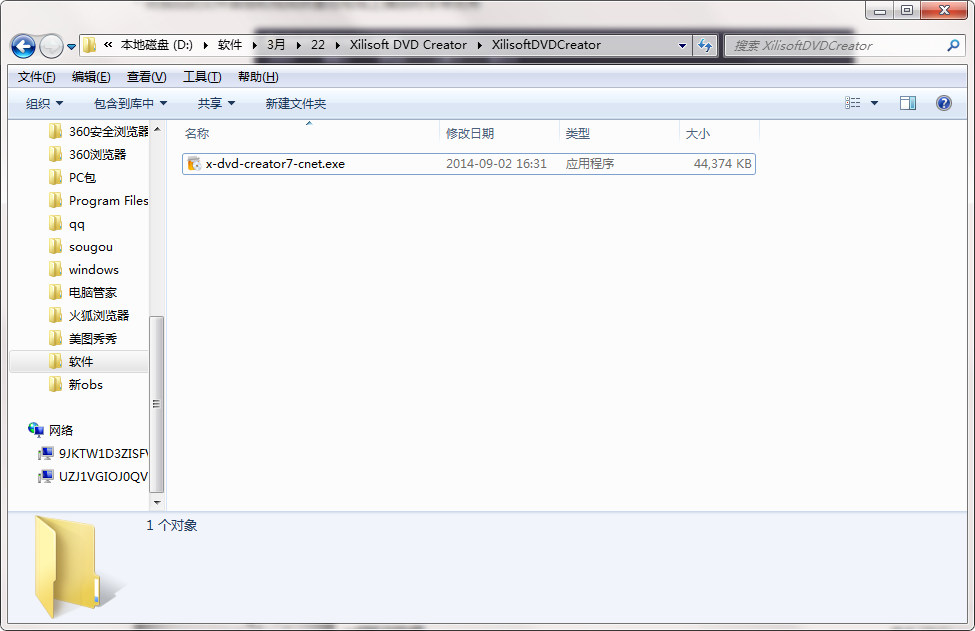Expand the arrow after 22 breadcrumb
This screenshot has width=975, height=631.
point(337,45)
